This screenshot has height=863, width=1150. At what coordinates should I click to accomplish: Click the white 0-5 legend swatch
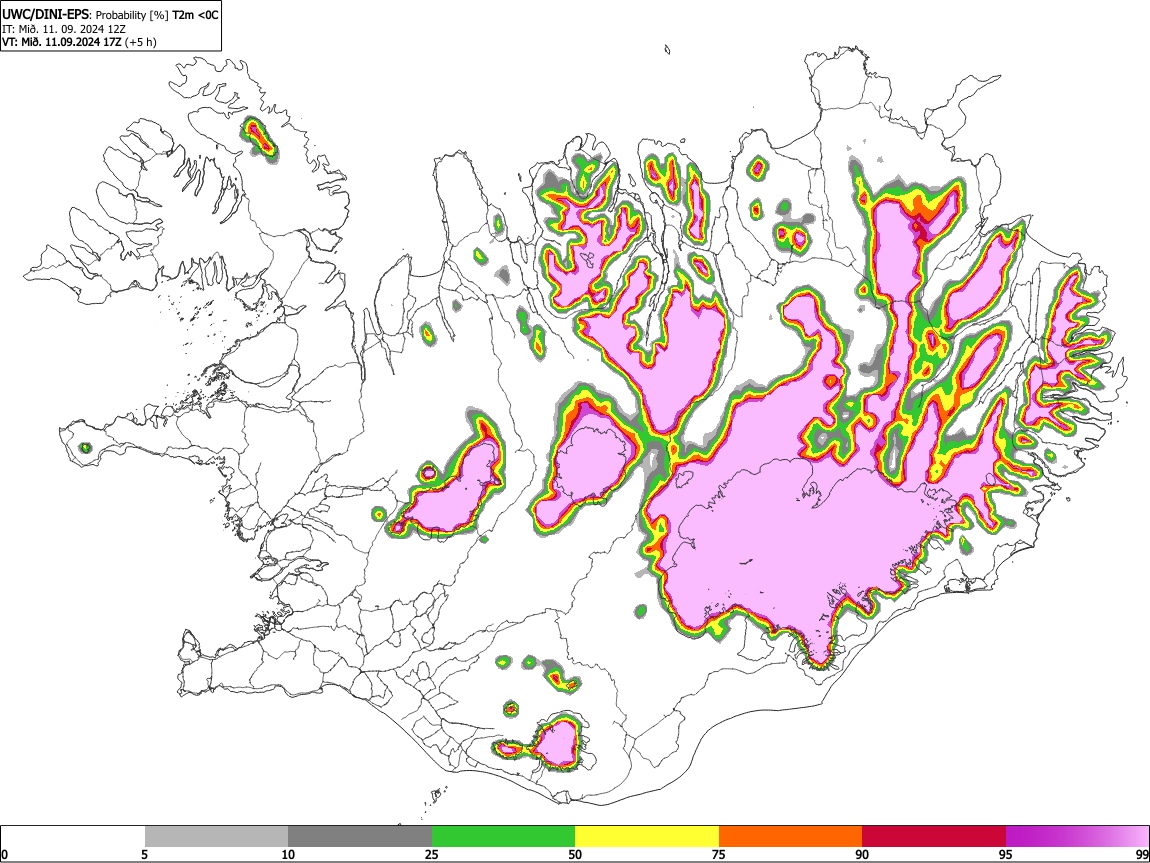click(73, 836)
